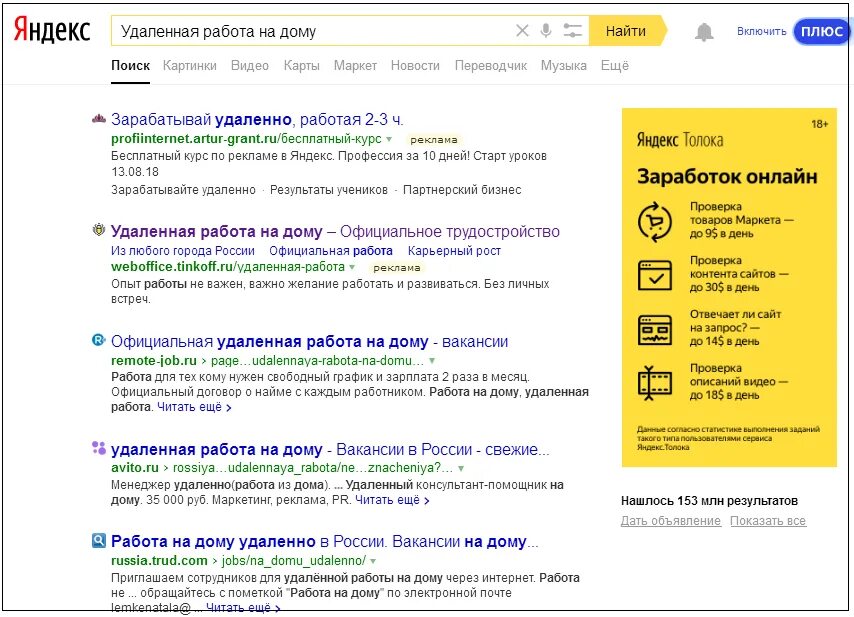Clear the search query with the X icon
The height and width of the screenshot is (617, 854).
tap(522, 30)
